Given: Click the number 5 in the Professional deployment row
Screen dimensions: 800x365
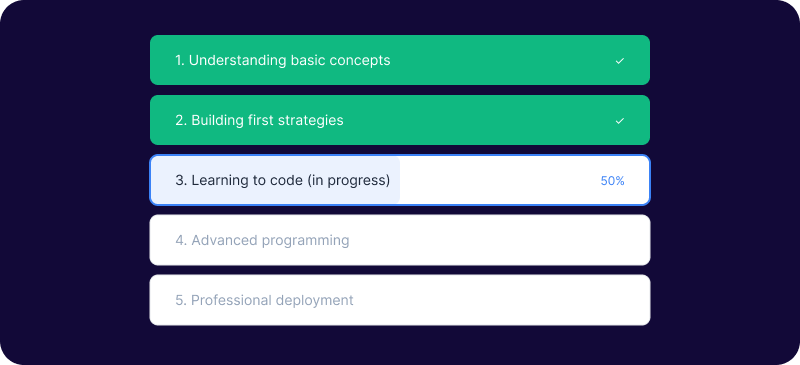Looking at the screenshot, I should (181, 300).
